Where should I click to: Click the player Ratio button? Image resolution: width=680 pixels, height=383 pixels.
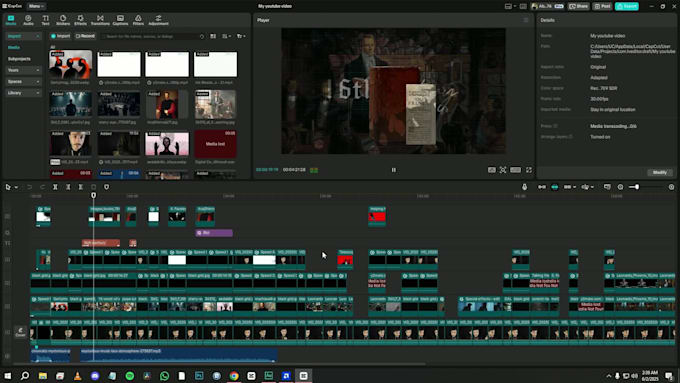point(516,170)
